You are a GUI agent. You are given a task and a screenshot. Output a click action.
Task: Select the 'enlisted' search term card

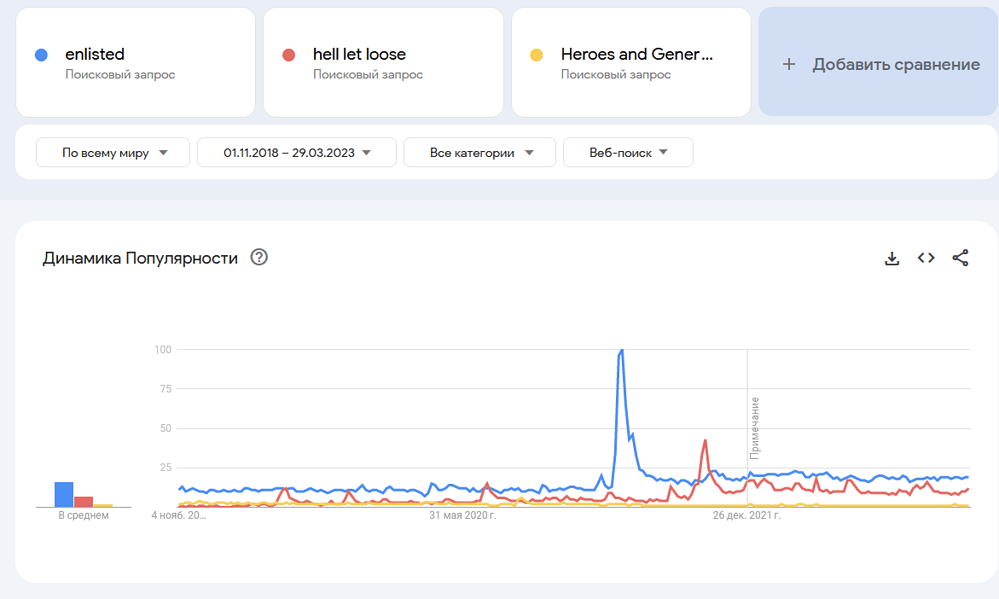135,62
